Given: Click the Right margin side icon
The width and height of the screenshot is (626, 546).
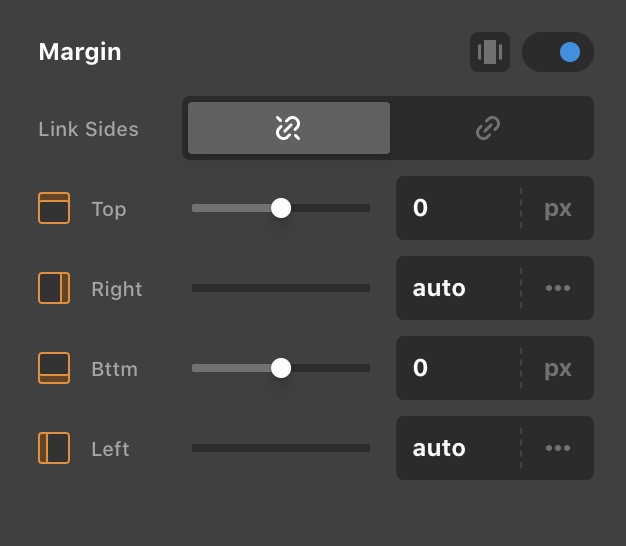Looking at the screenshot, I should (x=54, y=288).
